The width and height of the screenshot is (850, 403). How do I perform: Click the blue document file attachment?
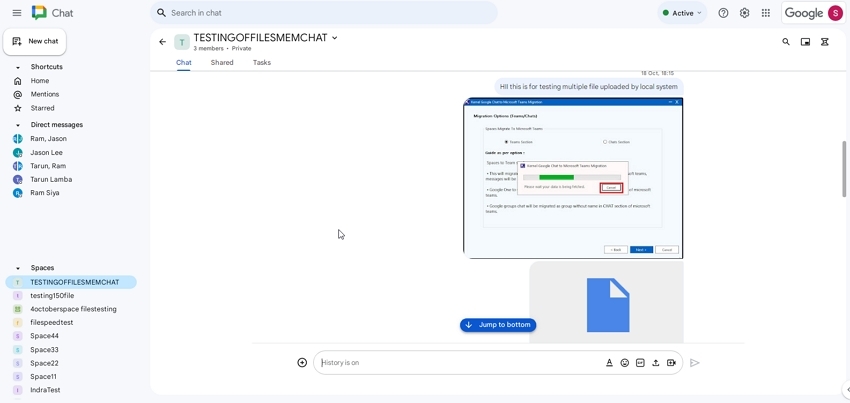click(607, 302)
